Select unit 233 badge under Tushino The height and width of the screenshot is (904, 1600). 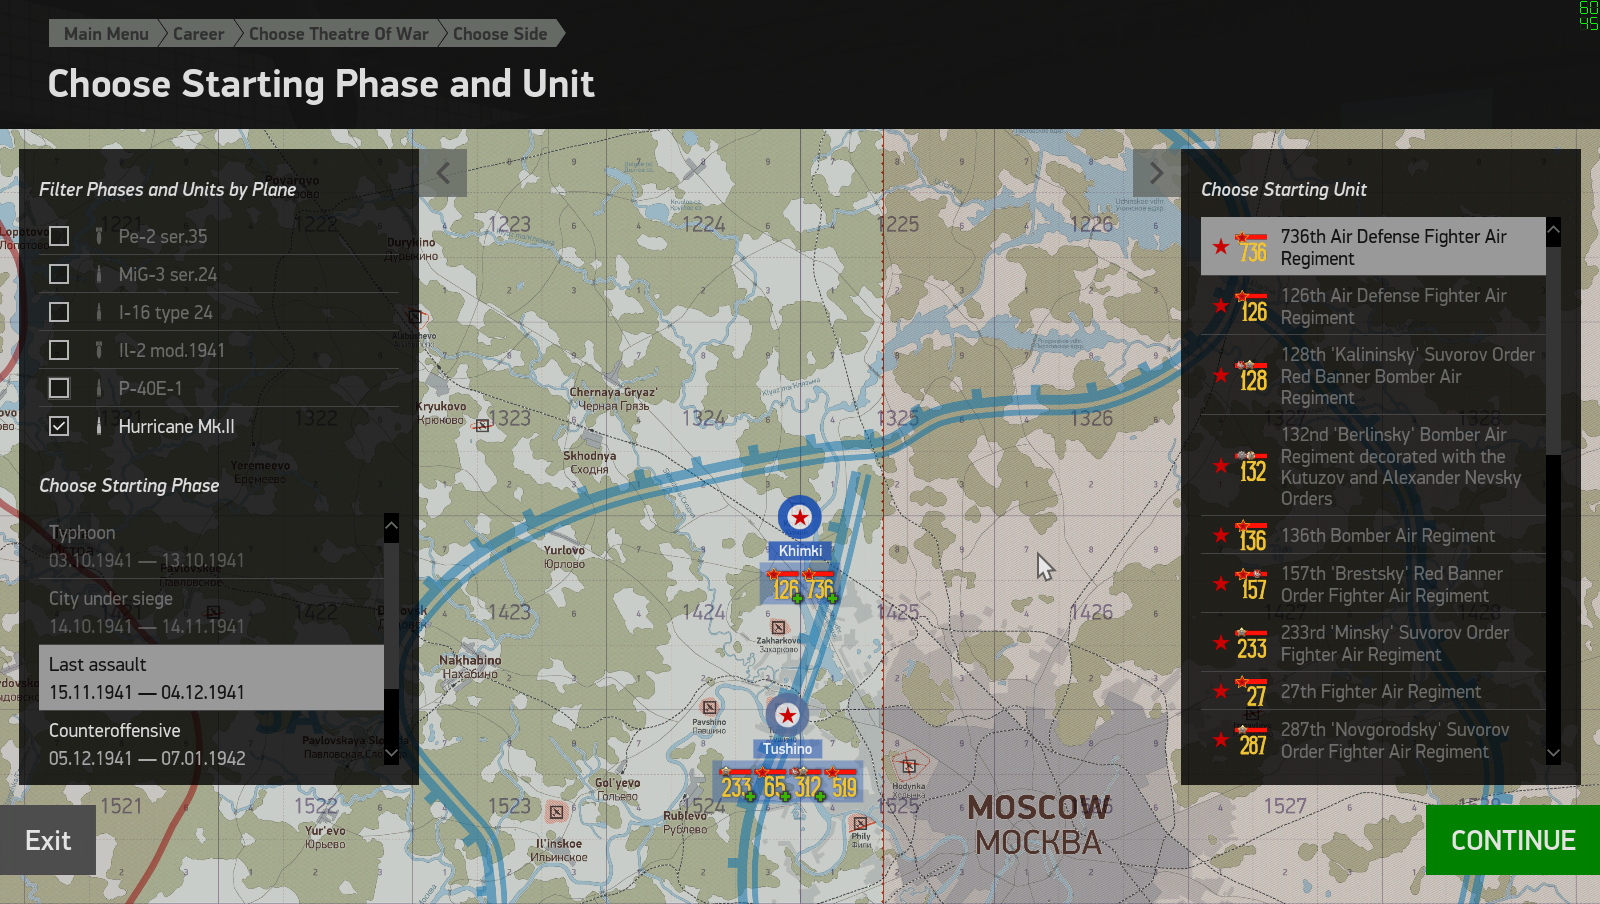click(737, 785)
